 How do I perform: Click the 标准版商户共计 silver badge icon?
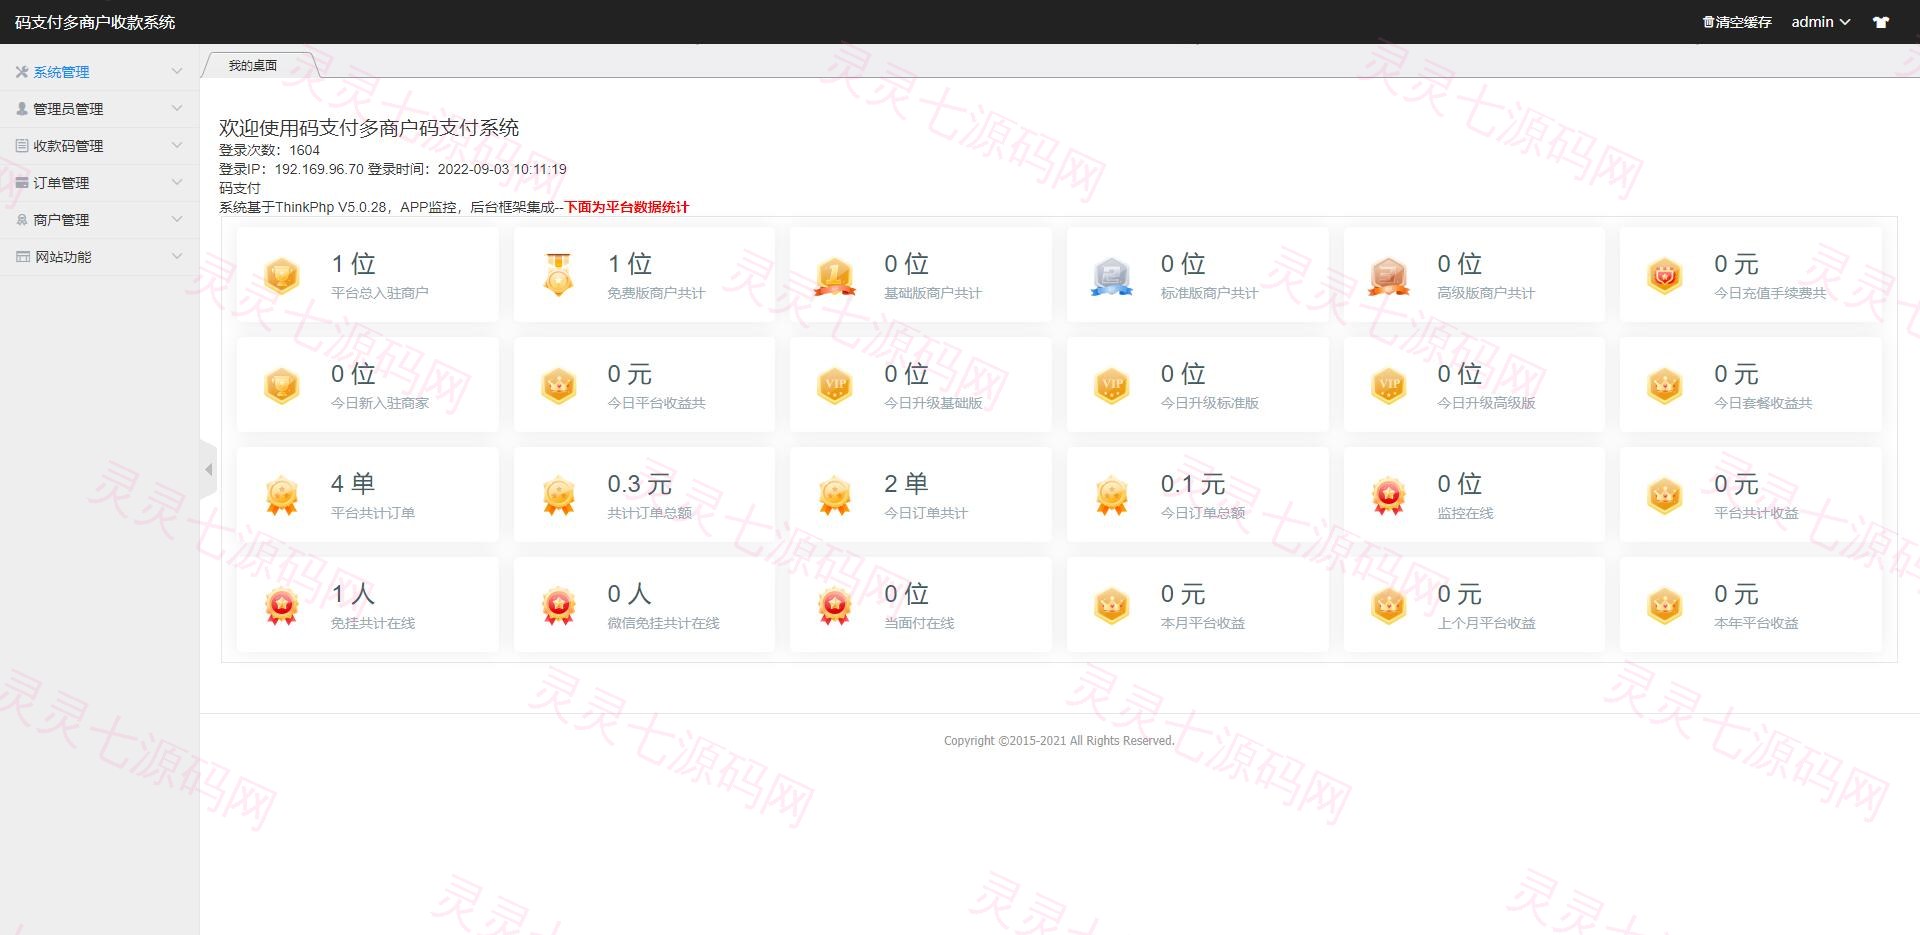click(x=1111, y=276)
